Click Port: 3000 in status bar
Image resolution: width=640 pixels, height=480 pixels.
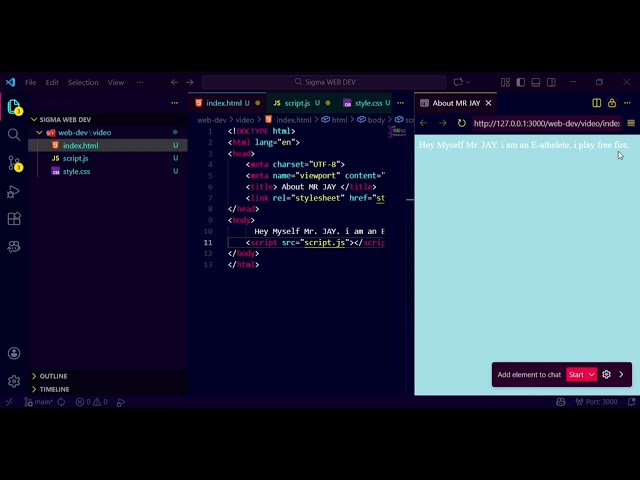[596, 402]
